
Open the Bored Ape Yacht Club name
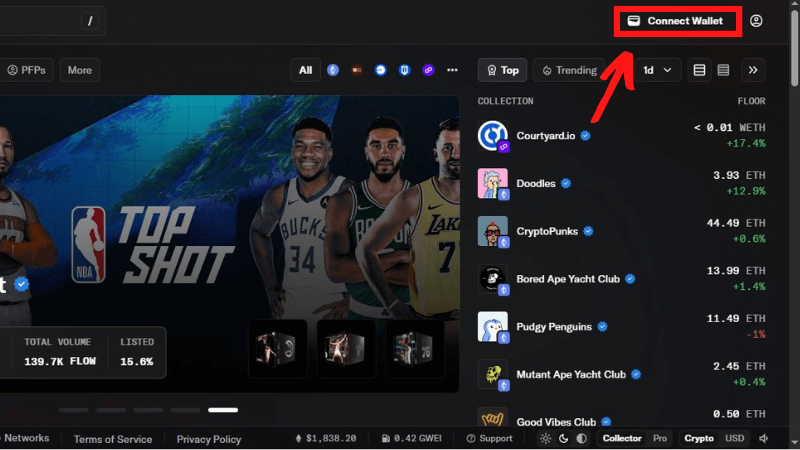[568, 279]
